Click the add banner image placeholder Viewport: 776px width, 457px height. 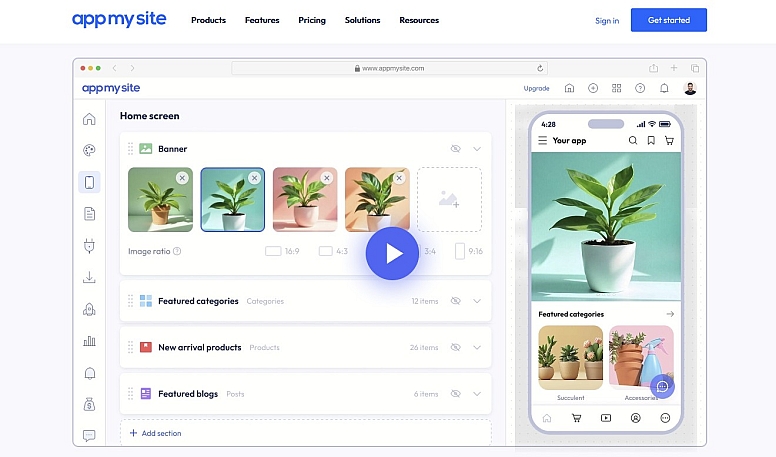(449, 200)
